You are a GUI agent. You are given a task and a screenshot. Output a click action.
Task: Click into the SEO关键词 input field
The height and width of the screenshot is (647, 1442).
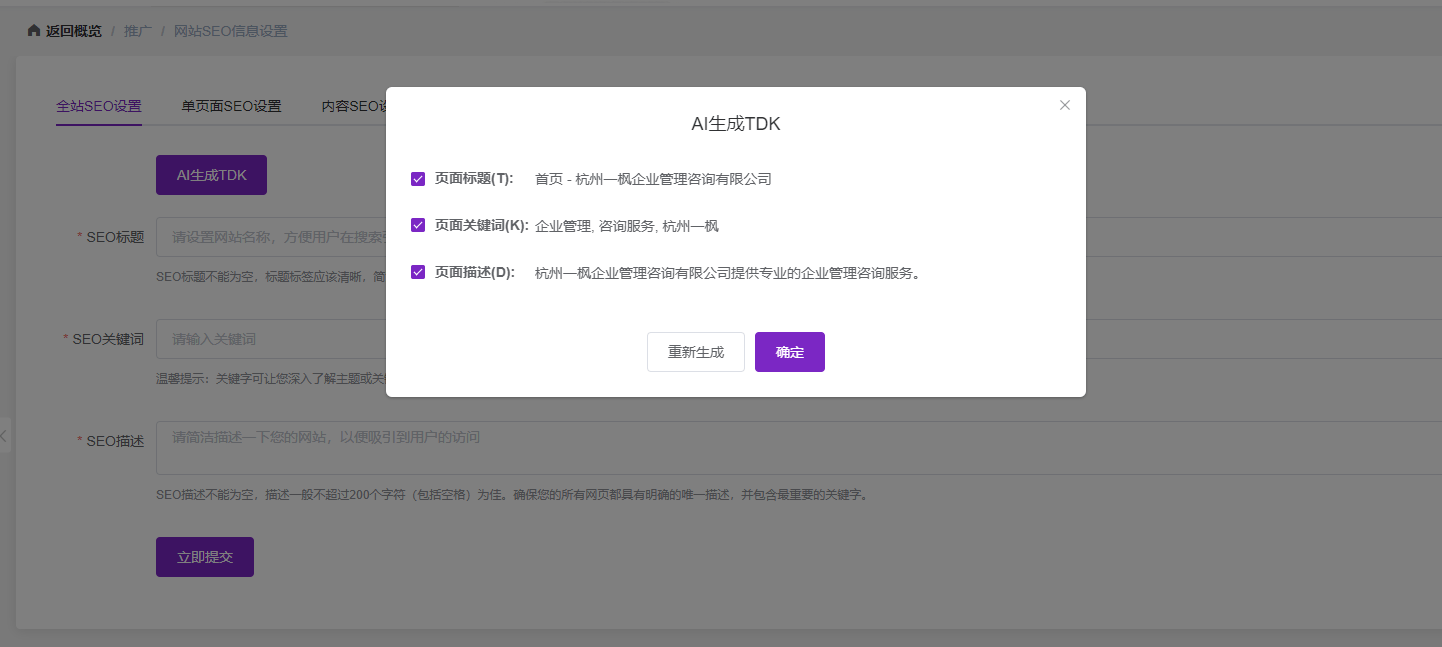click(x=270, y=339)
